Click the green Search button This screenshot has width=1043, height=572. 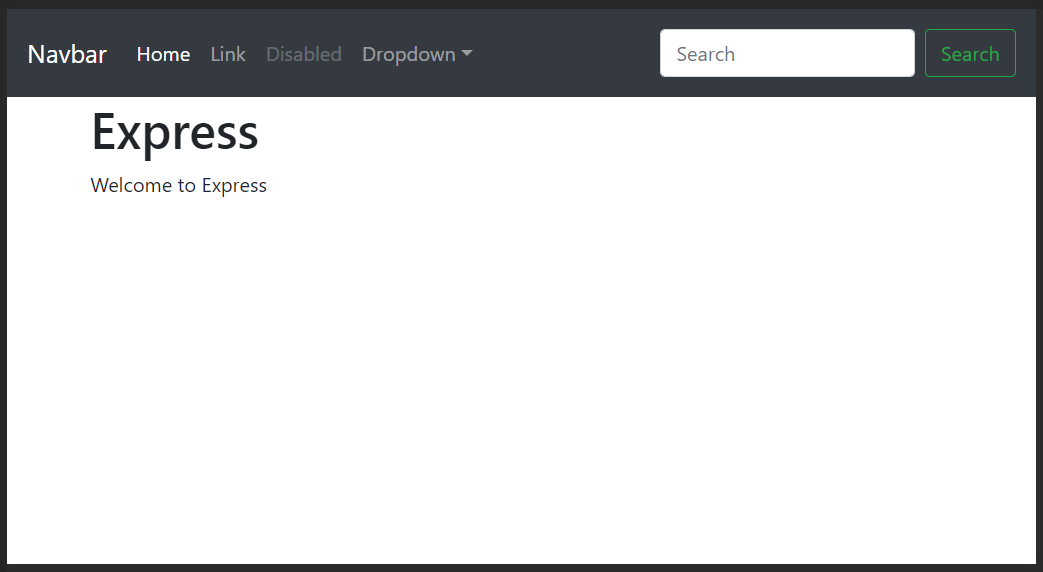coord(970,53)
